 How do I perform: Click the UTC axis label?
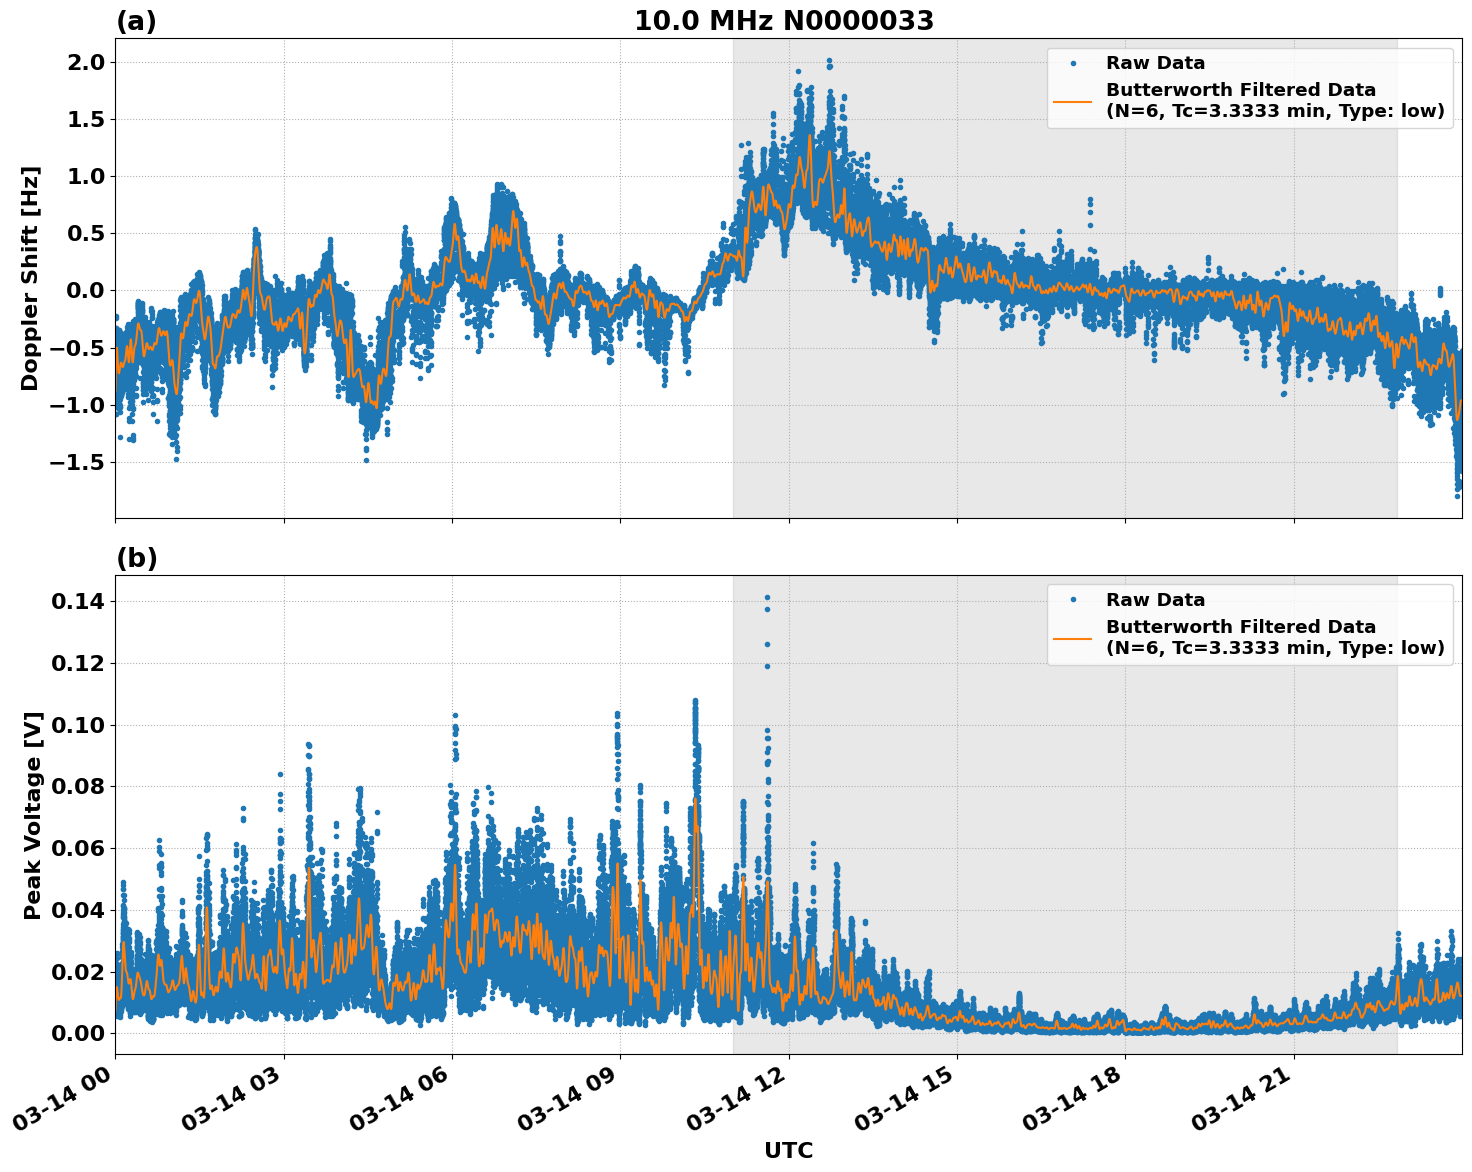pyautogui.click(x=787, y=1150)
